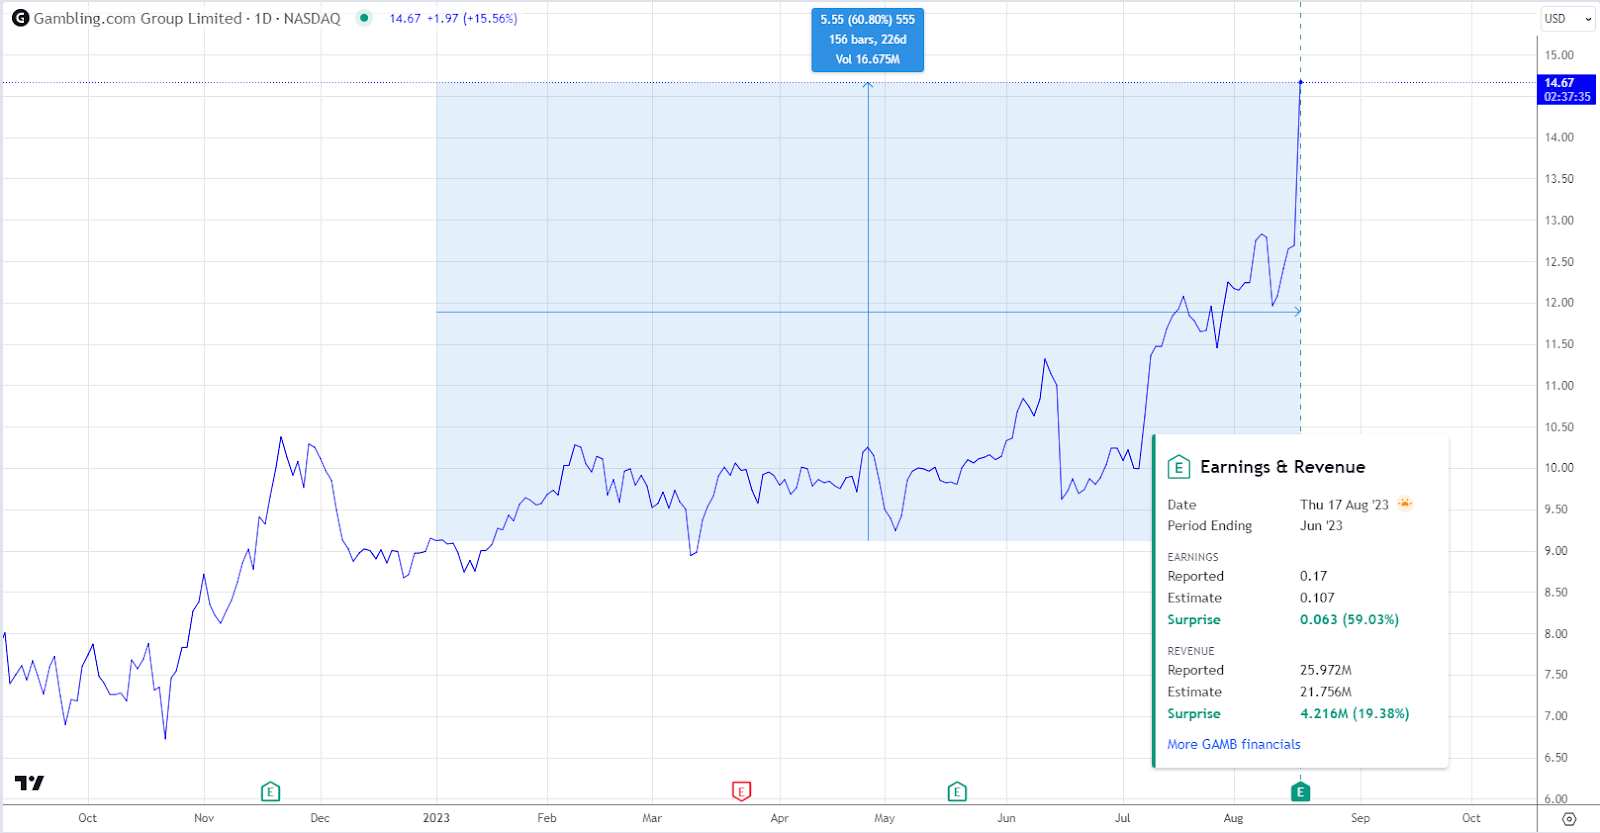This screenshot has width=1600, height=833.
Task: Click the Jun label on the time axis
Action: click(1006, 818)
